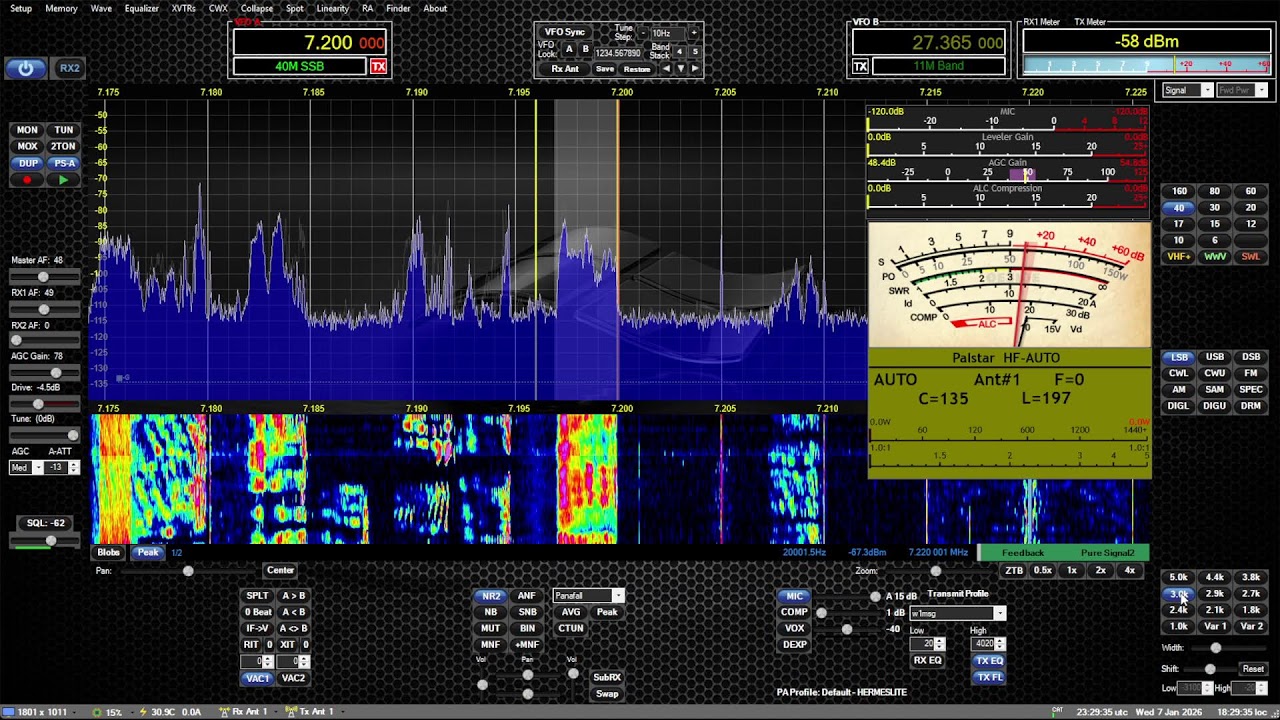Open the Transmit Profile dropdown

click(x=957, y=613)
